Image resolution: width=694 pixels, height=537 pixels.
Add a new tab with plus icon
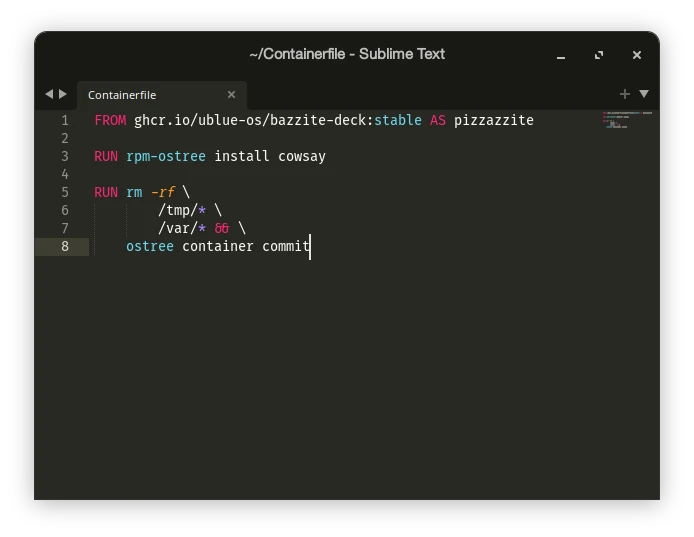[625, 94]
